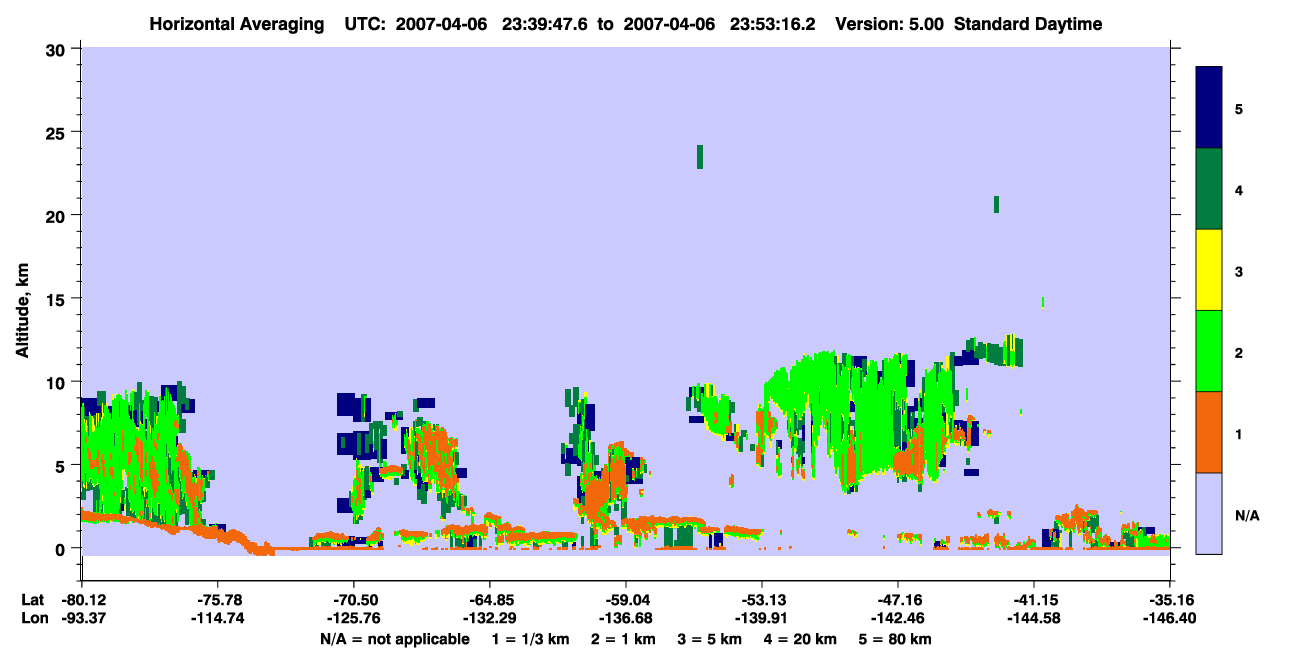Click the start time '23:39:47.6'
The image size is (1300, 667).
(547, 24)
